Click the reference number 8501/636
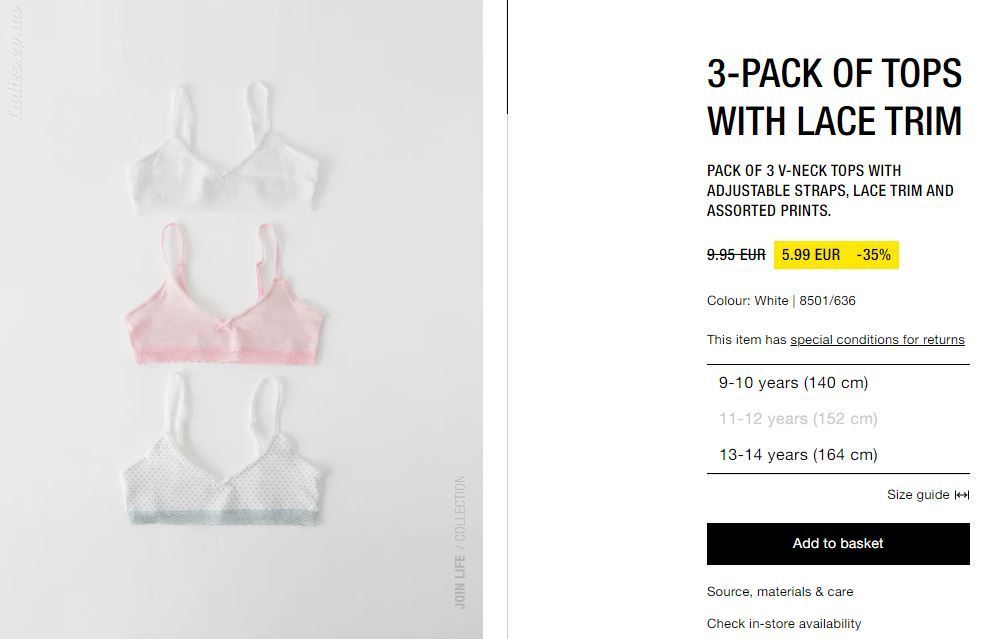The height and width of the screenshot is (639, 997). [x=827, y=301]
